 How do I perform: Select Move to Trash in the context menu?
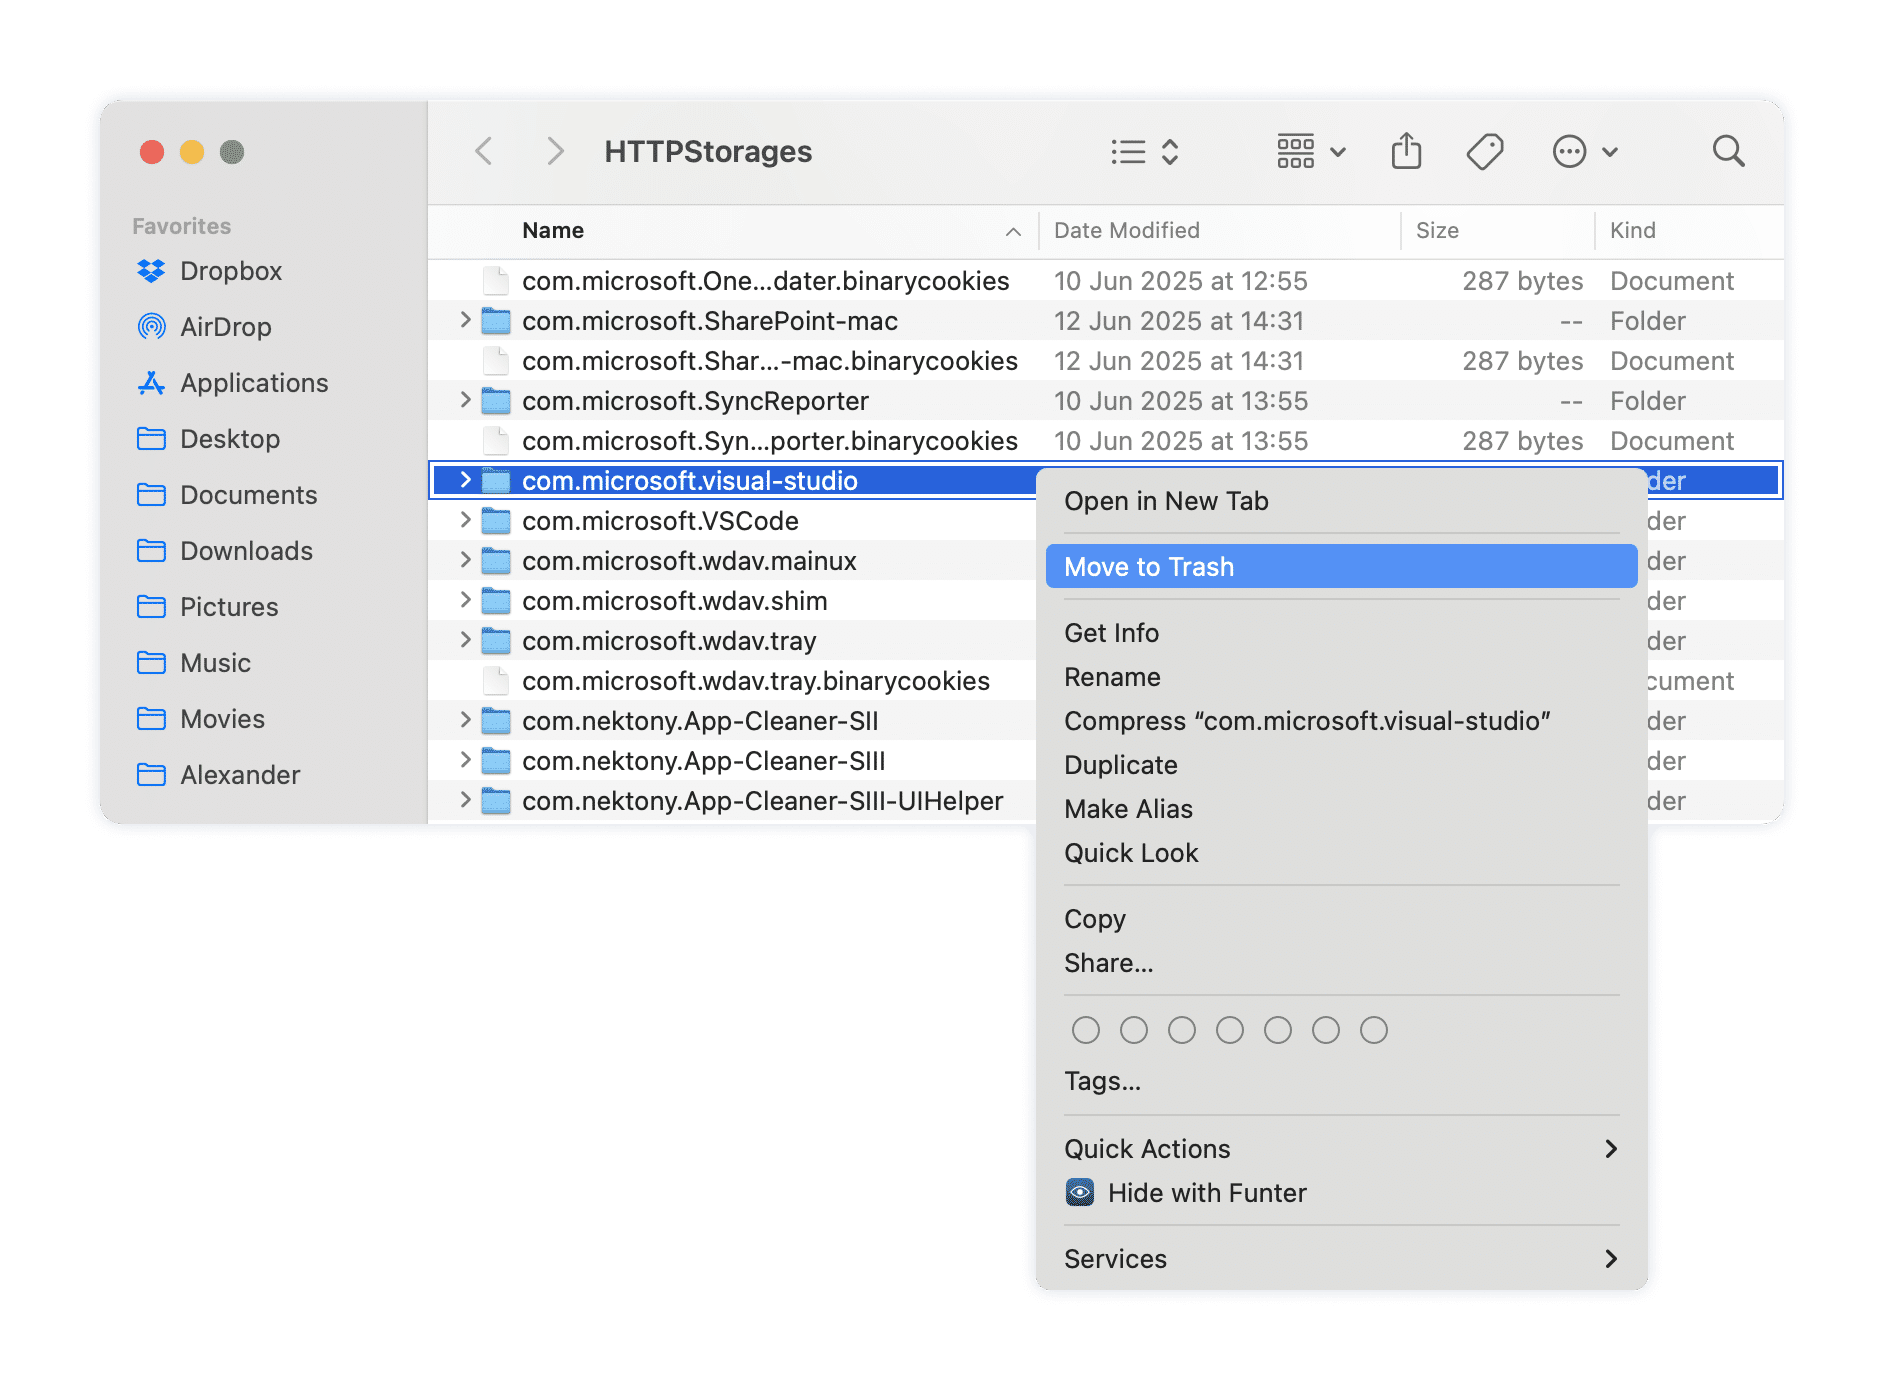[x=1149, y=566]
